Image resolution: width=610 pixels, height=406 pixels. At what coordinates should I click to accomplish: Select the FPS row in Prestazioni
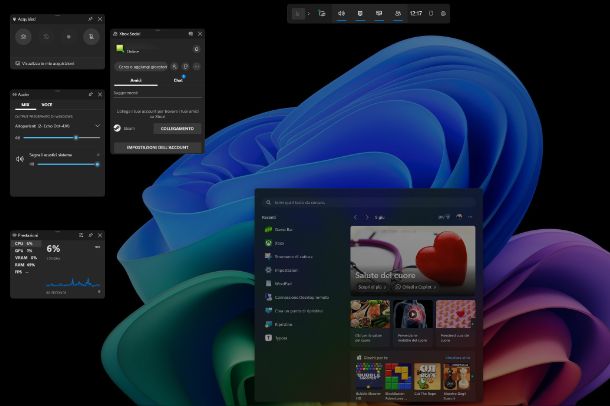click(27, 272)
